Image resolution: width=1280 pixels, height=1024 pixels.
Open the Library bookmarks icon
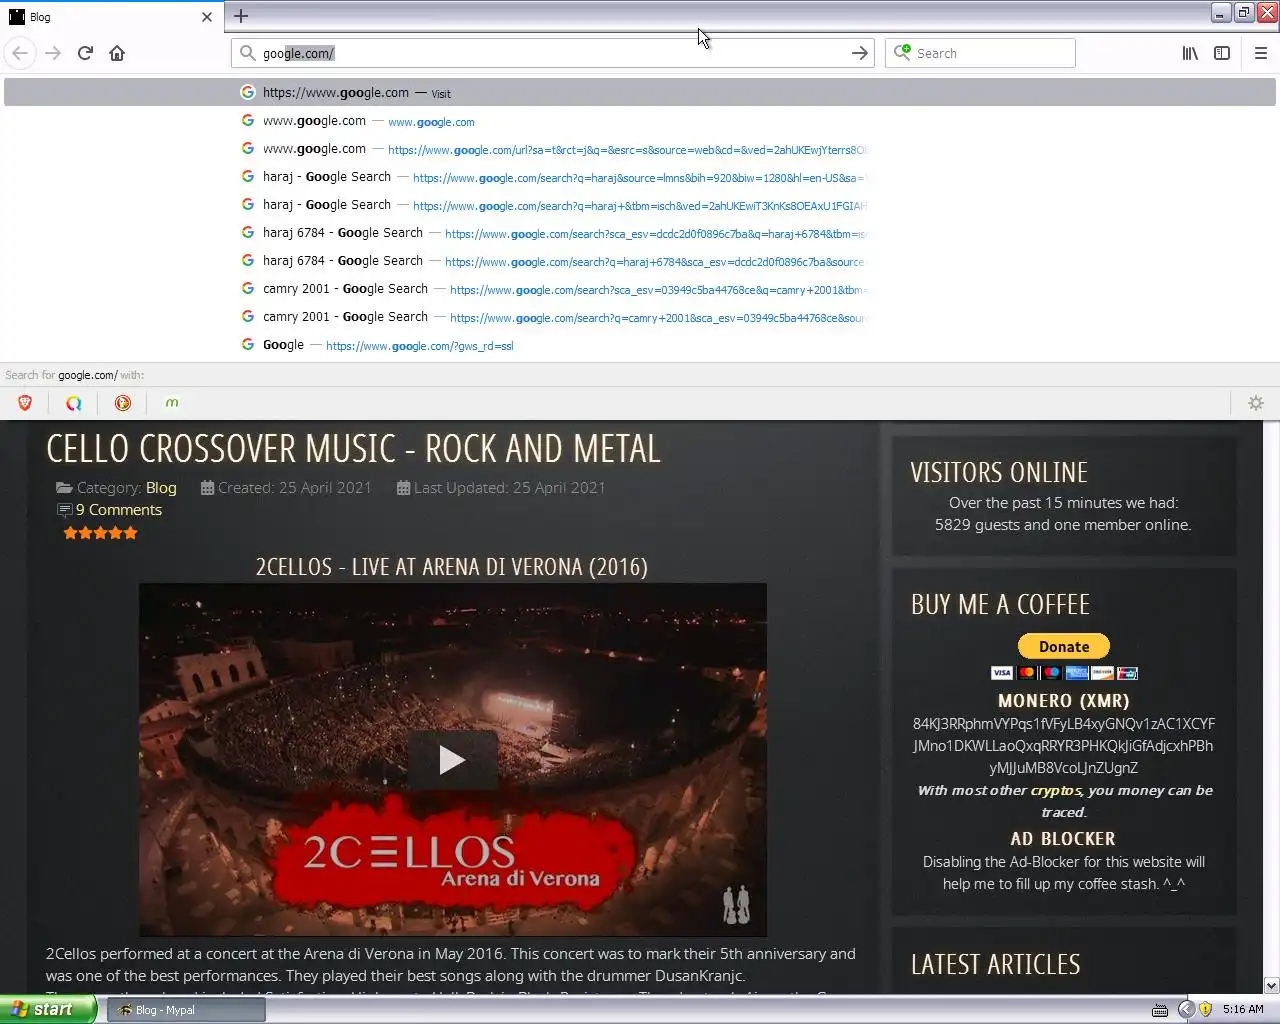tap(1190, 53)
